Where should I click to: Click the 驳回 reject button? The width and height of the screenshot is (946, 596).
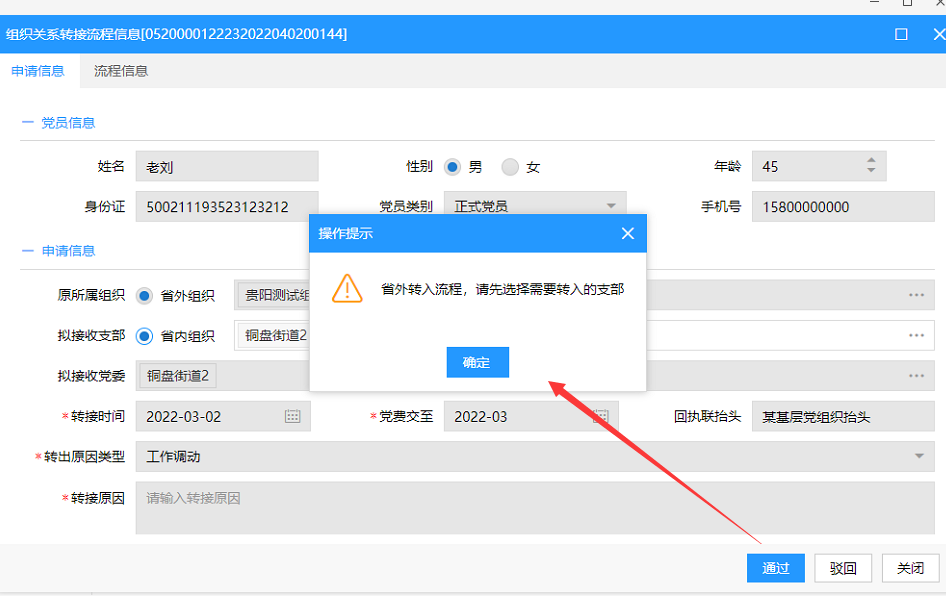coord(843,568)
